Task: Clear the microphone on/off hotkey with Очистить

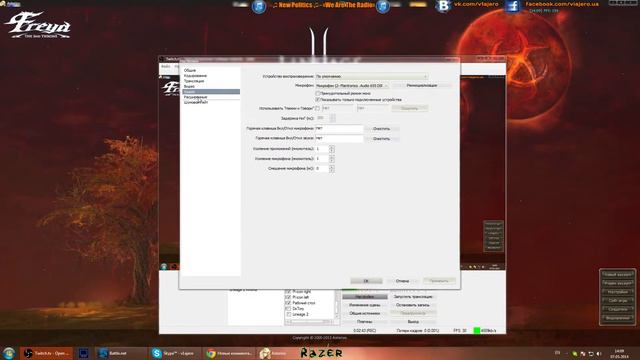Action: tap(382, 129)
